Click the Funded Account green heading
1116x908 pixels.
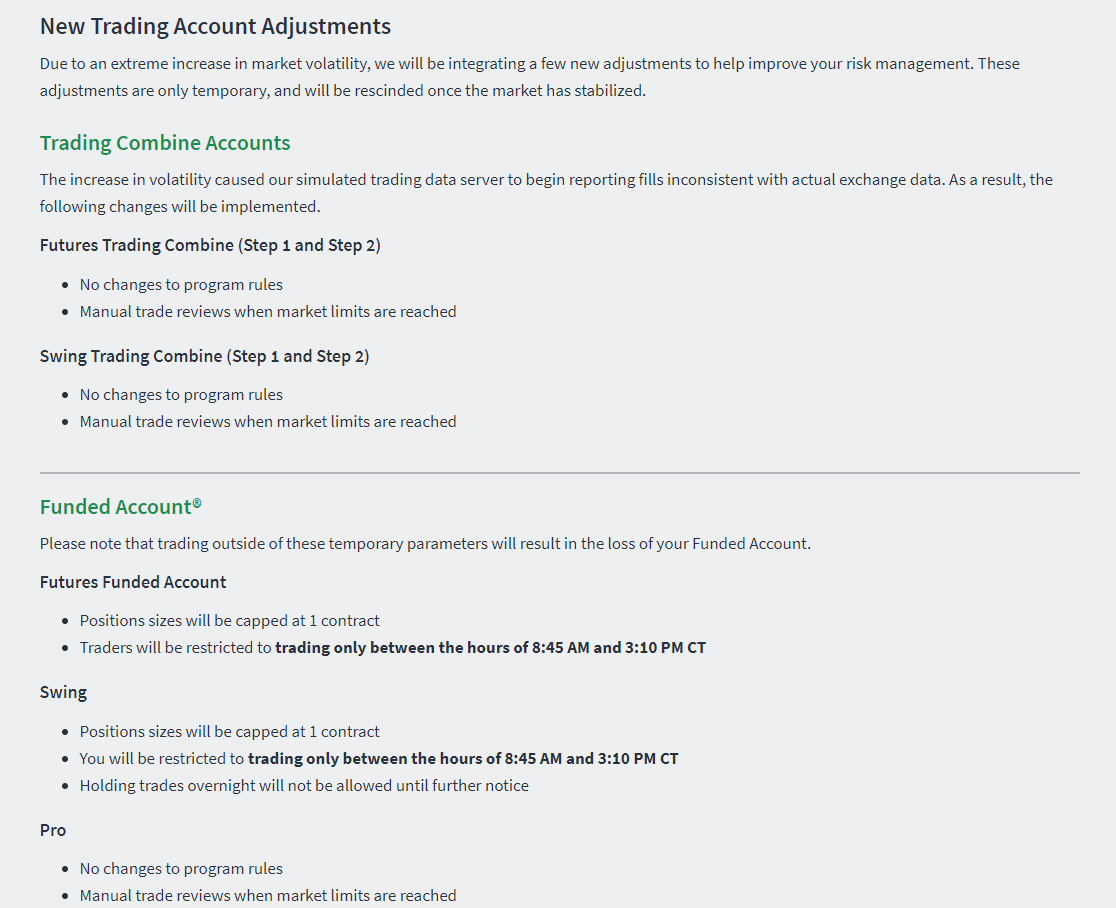pyautogui.click(x=120, y=507)
